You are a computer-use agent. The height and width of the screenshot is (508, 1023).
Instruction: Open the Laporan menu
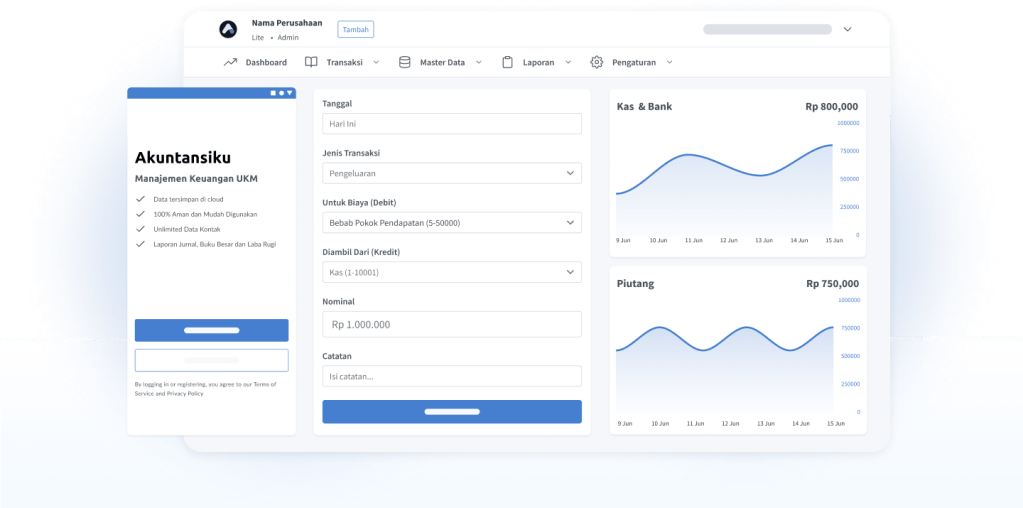click(538, 62)
